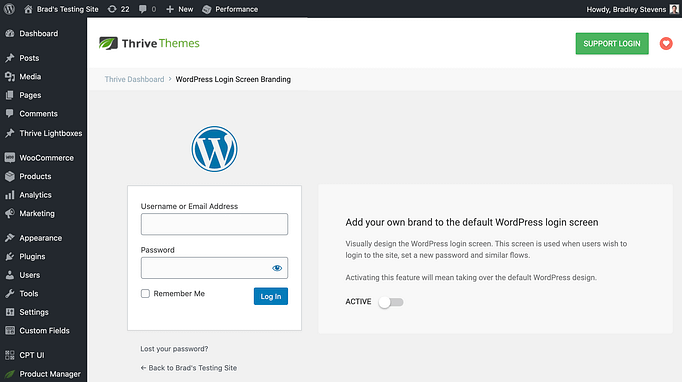Click the SUPPORT LOGIN button

[x=612, y=44]
